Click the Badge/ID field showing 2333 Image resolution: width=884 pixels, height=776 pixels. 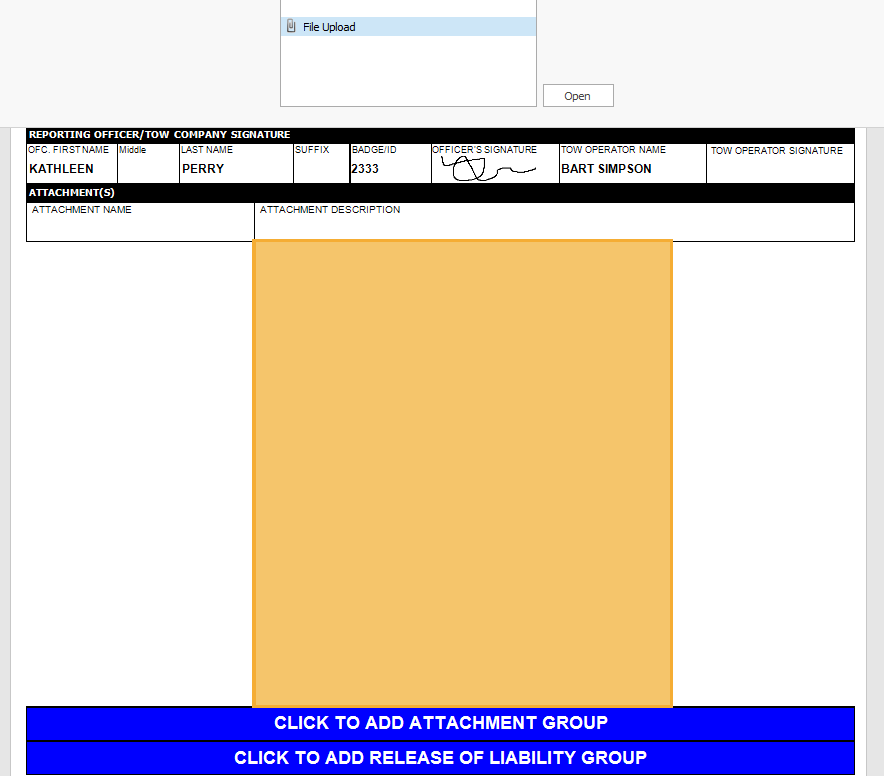point(390,169)
